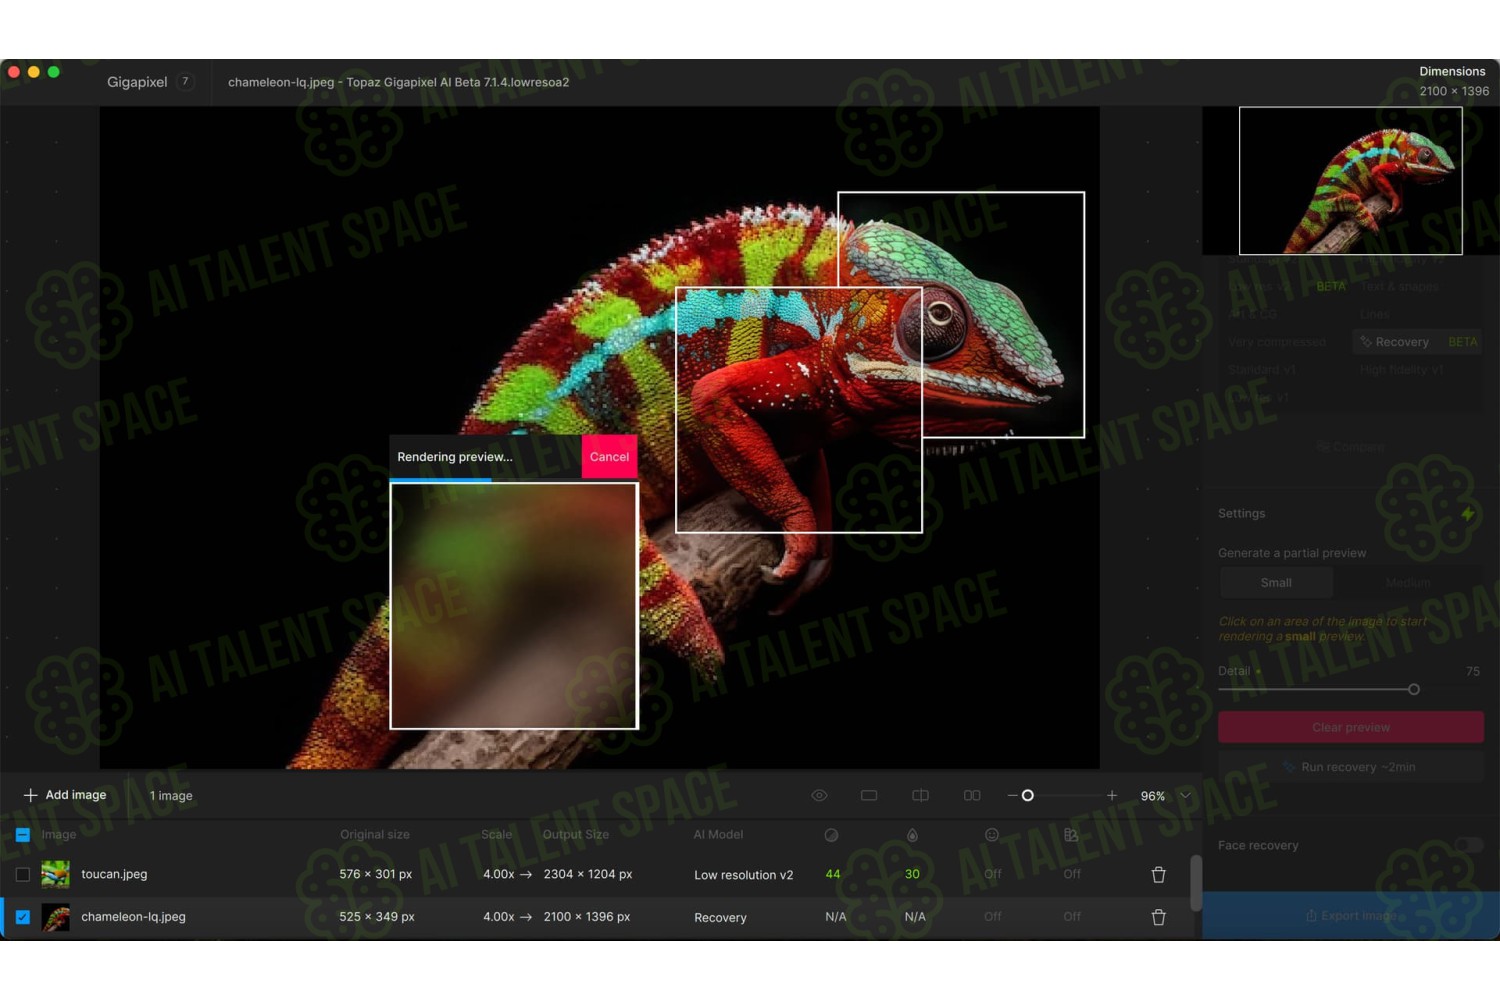Click the Output Size column header

[x=575, y=835]
